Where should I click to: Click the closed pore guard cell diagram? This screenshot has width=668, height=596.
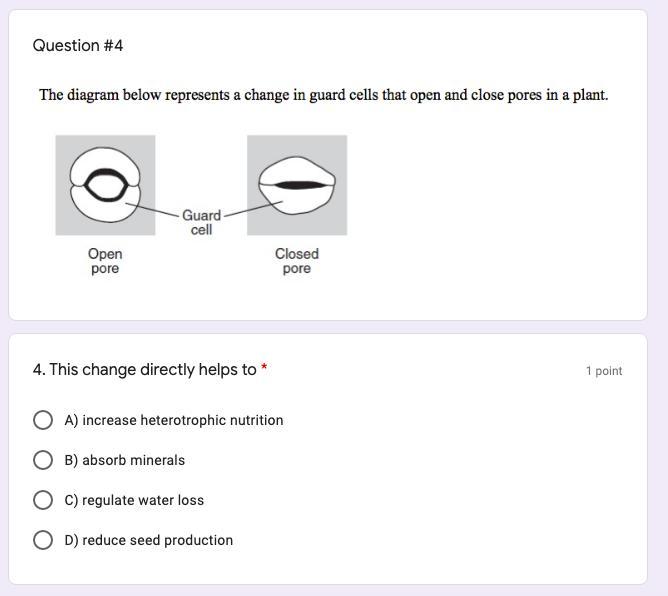pyautogui.click(x=297, y=185)
